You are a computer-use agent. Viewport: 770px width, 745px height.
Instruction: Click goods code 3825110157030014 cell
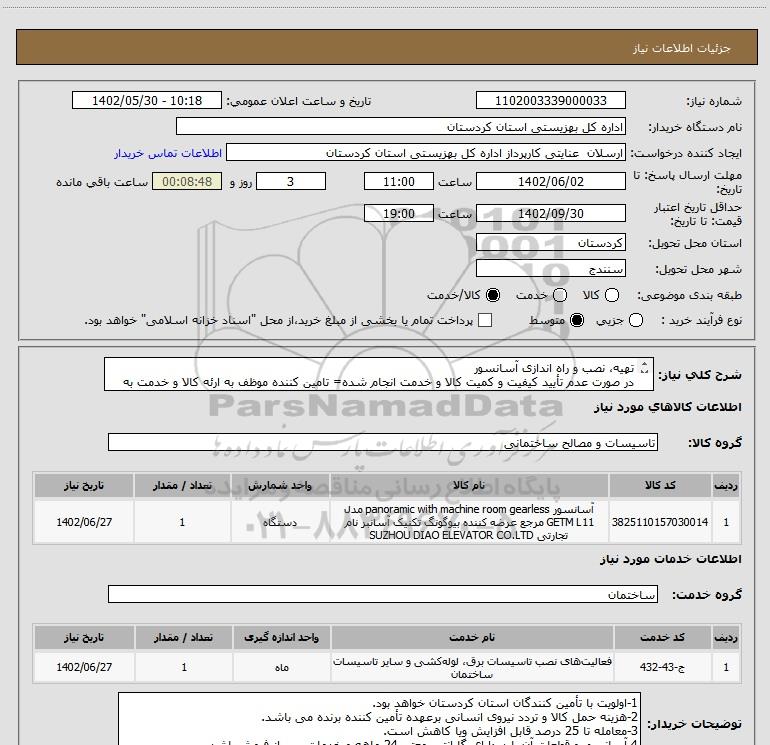click(660, 522)
